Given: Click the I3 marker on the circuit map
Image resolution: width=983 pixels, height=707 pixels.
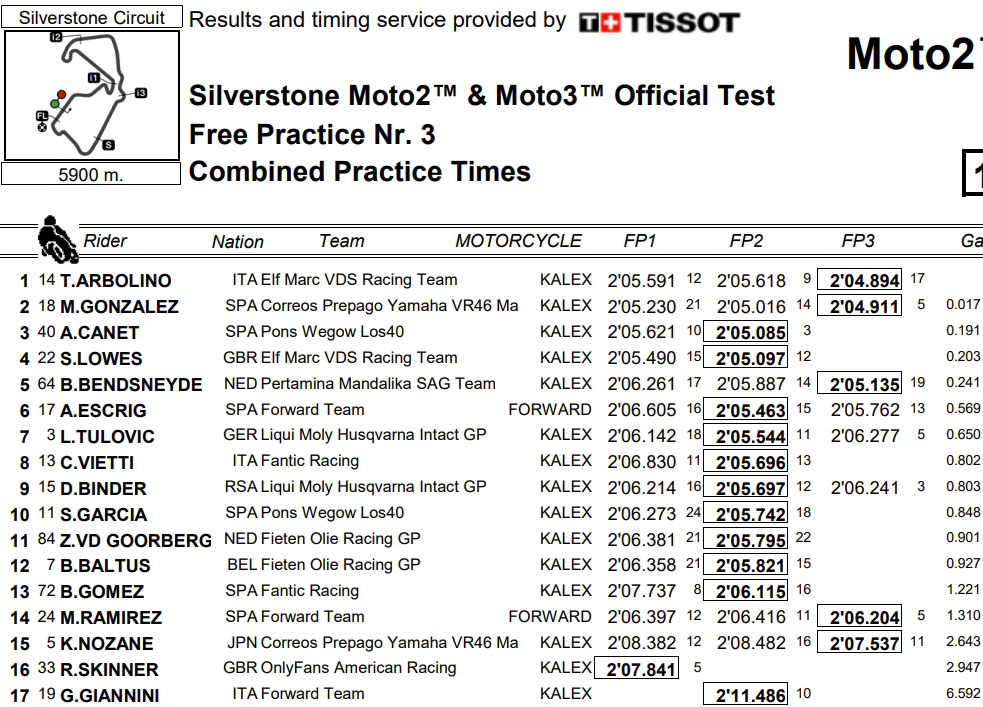Looking at the screenshot, I should pos(140,93).
